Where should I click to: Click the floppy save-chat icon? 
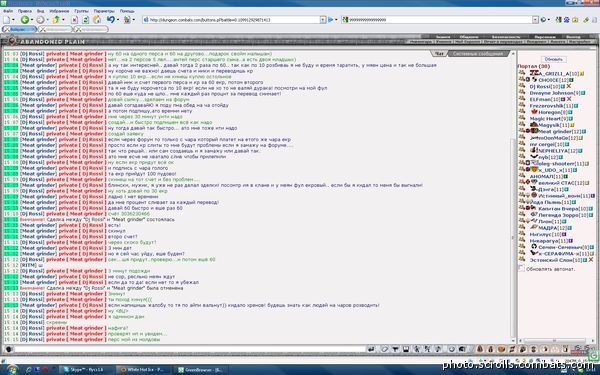[406, 349]
